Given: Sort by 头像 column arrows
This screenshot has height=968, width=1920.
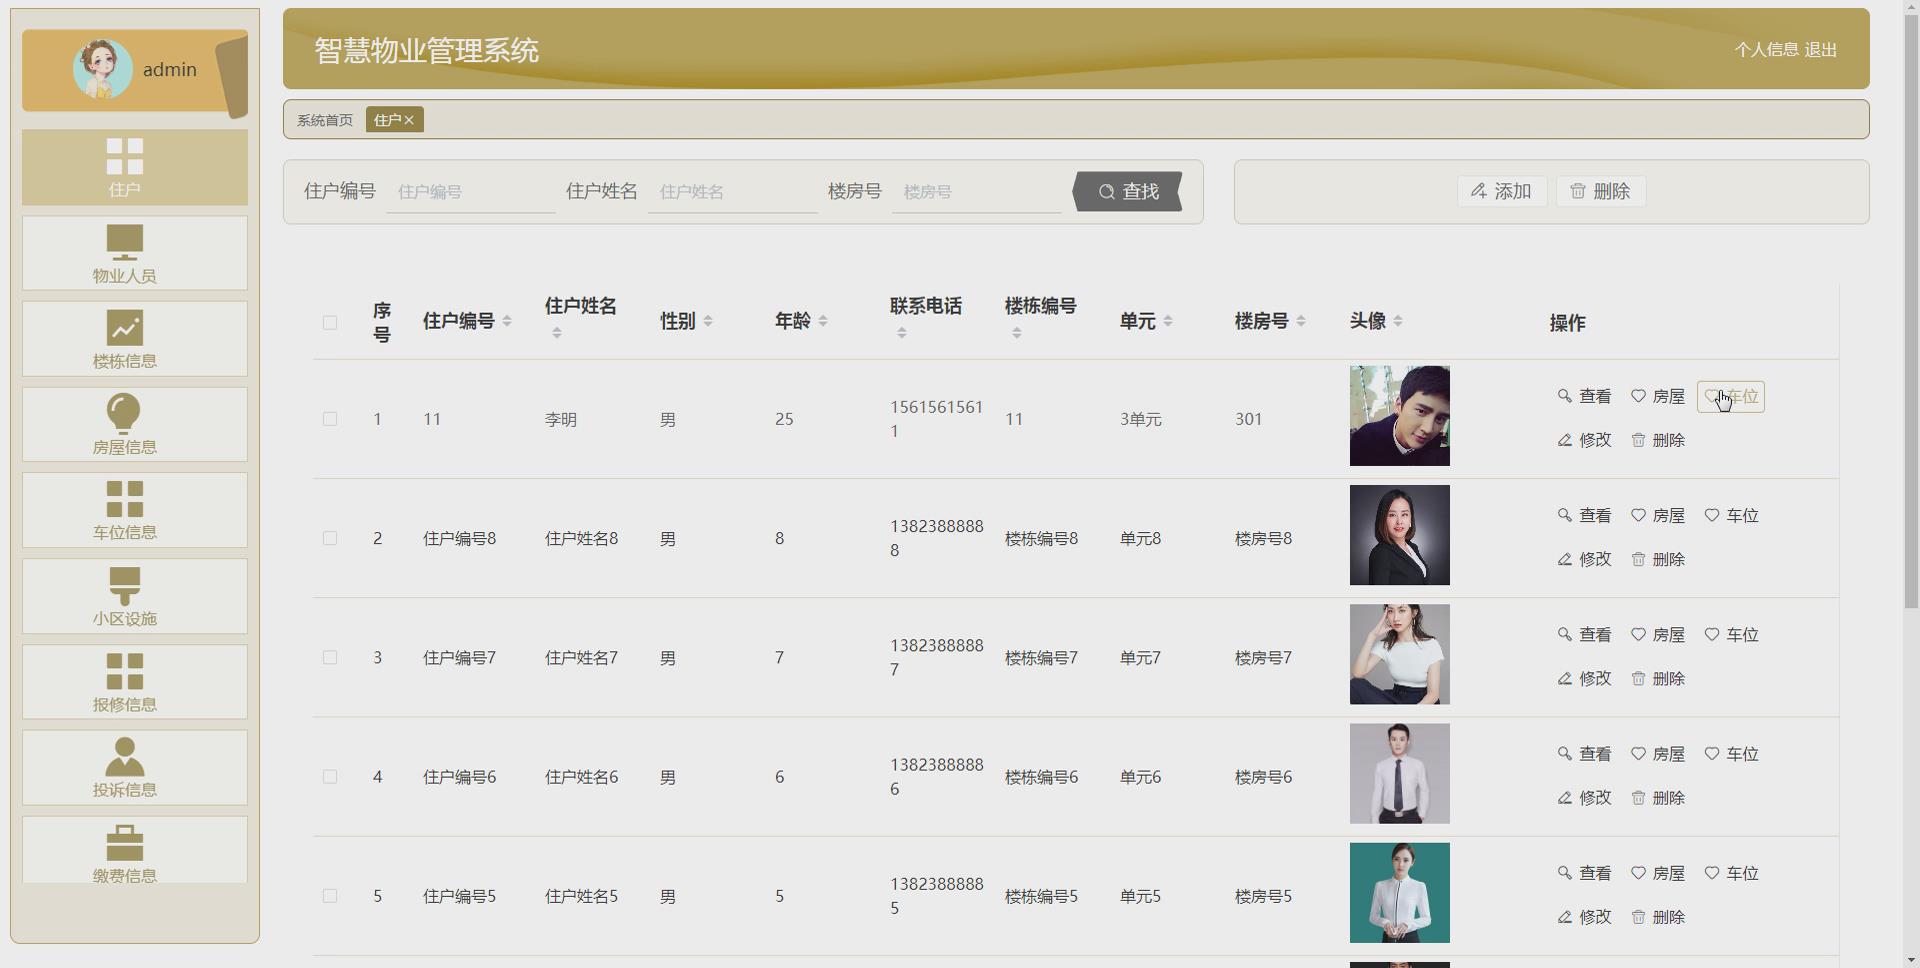Looking at the screenshot, I should pyautogui.click(x=1398, y=321).
